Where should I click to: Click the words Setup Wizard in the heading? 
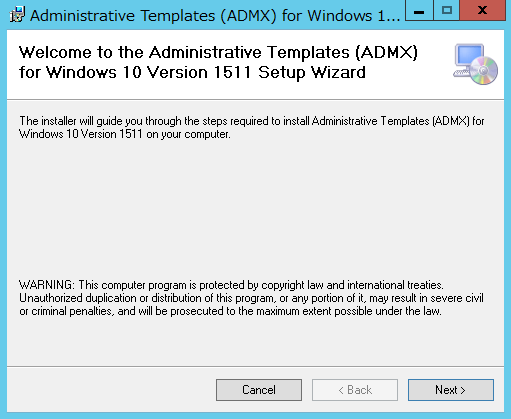click(x=312, y=72)
